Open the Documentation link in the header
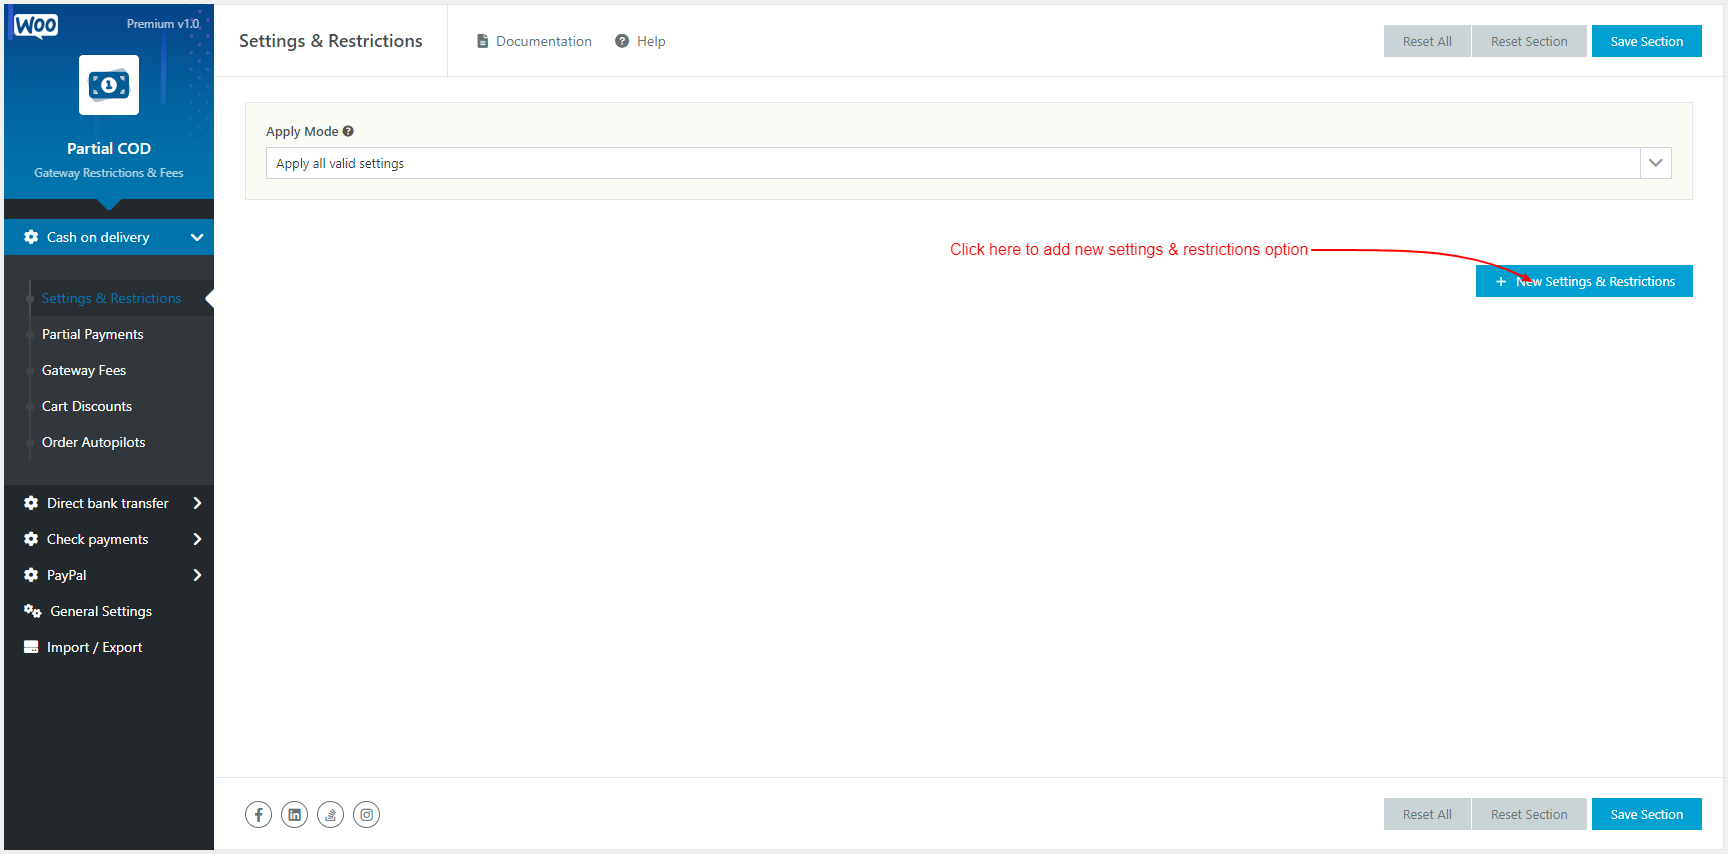This screenshot has height=854, width=1728. [534, 41]
